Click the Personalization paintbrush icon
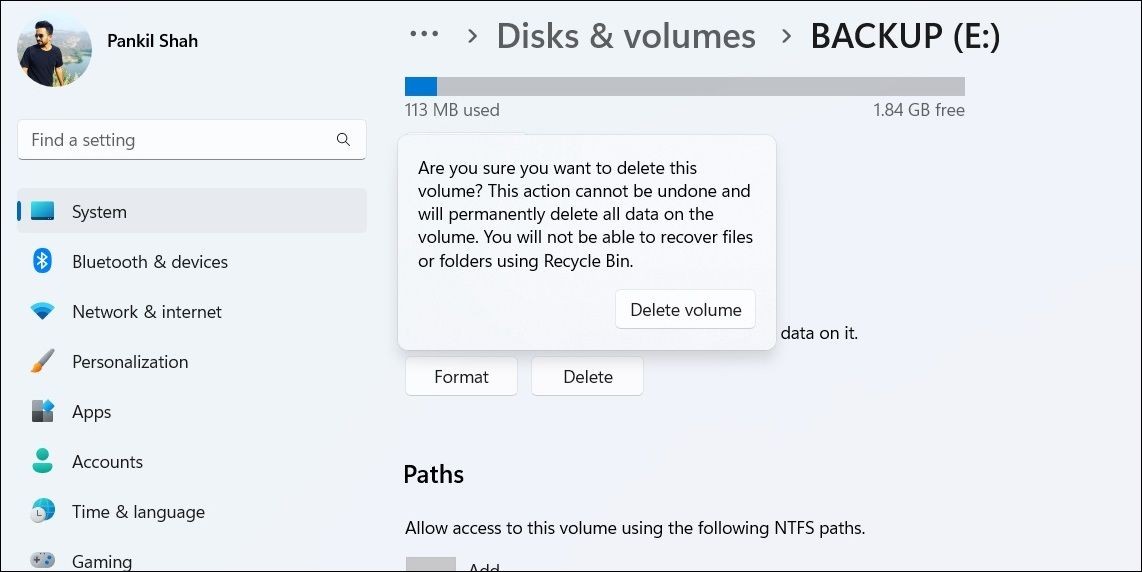Image resolution: width=1142 pixels, height=572 pixels. 42,361
